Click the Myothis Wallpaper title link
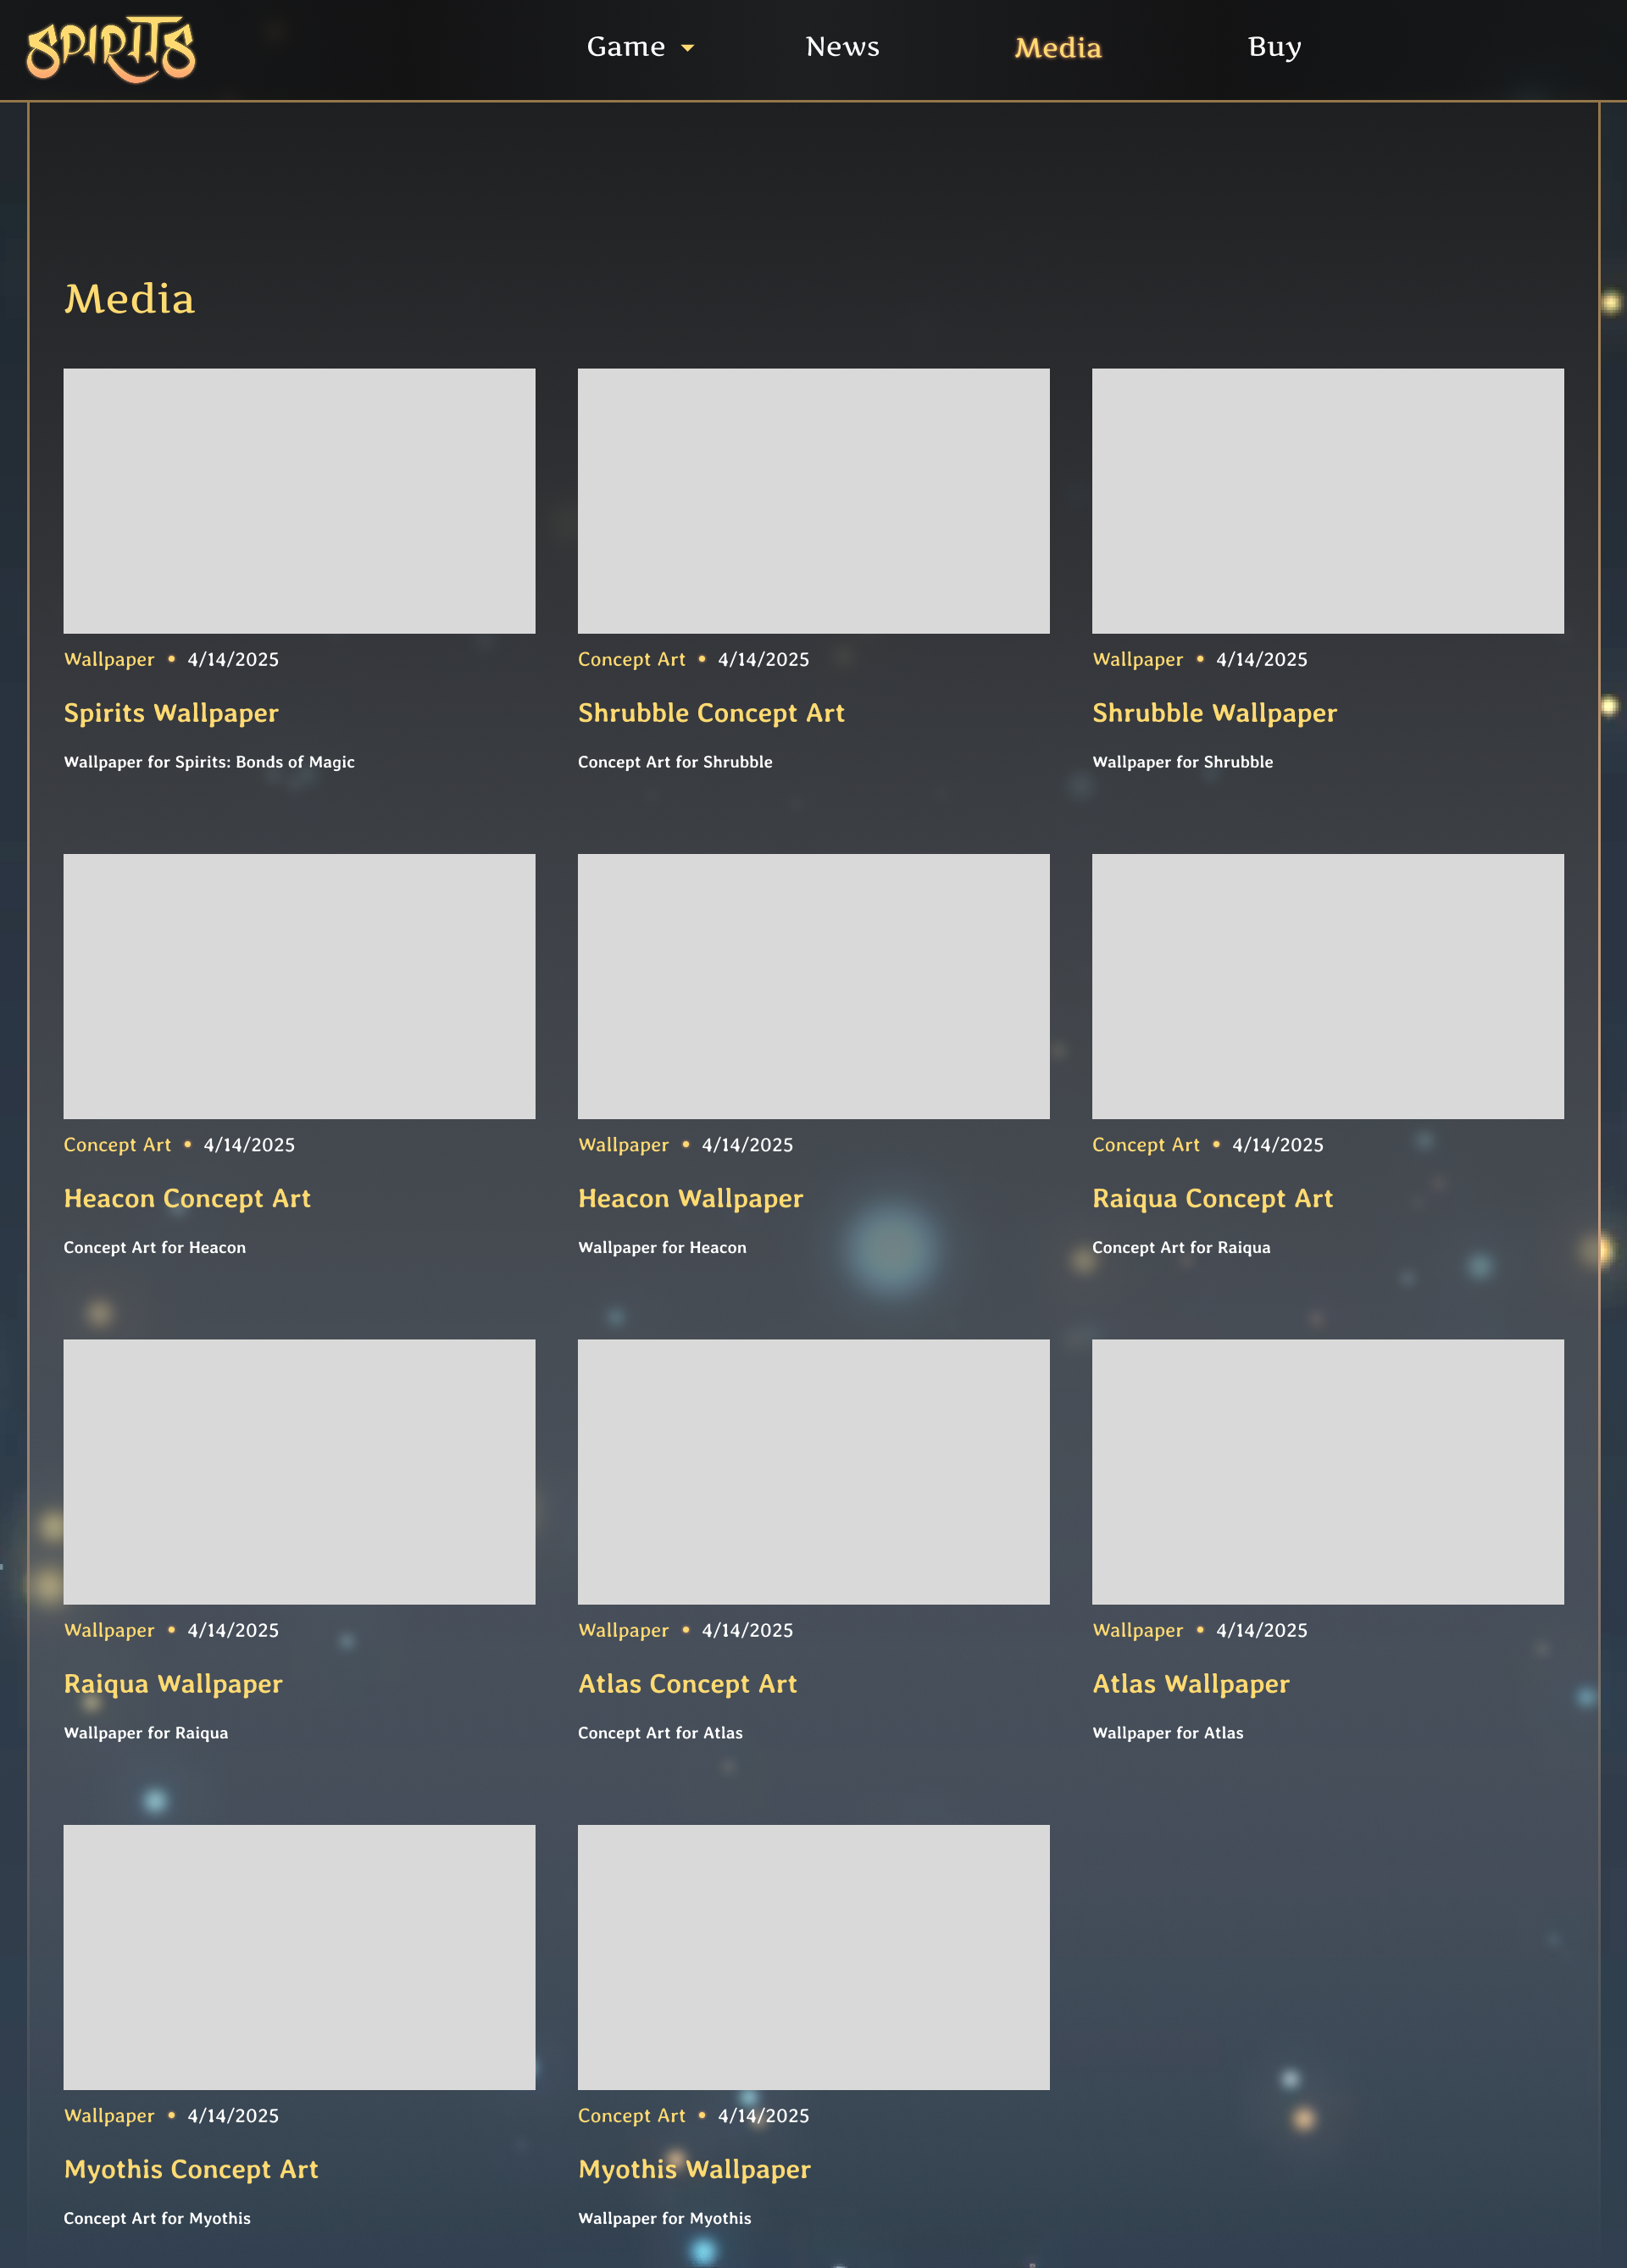 694,2170
